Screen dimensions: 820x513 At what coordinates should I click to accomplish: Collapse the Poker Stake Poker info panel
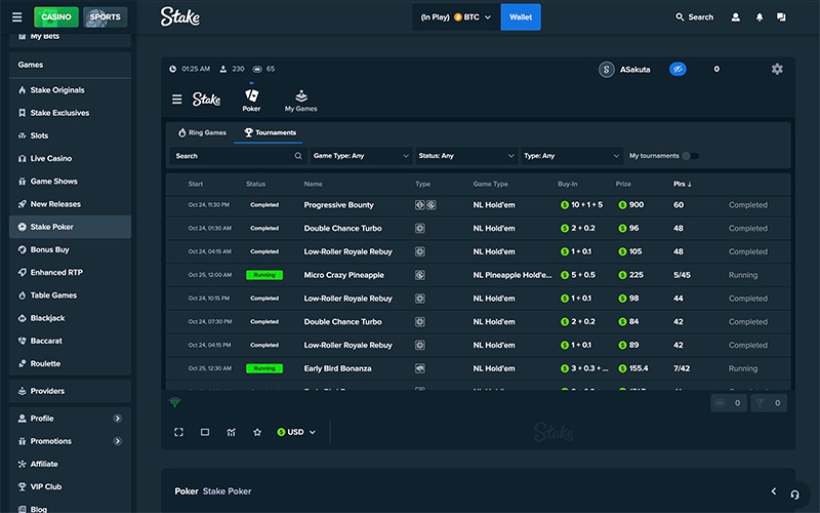(x=773, y=491)
